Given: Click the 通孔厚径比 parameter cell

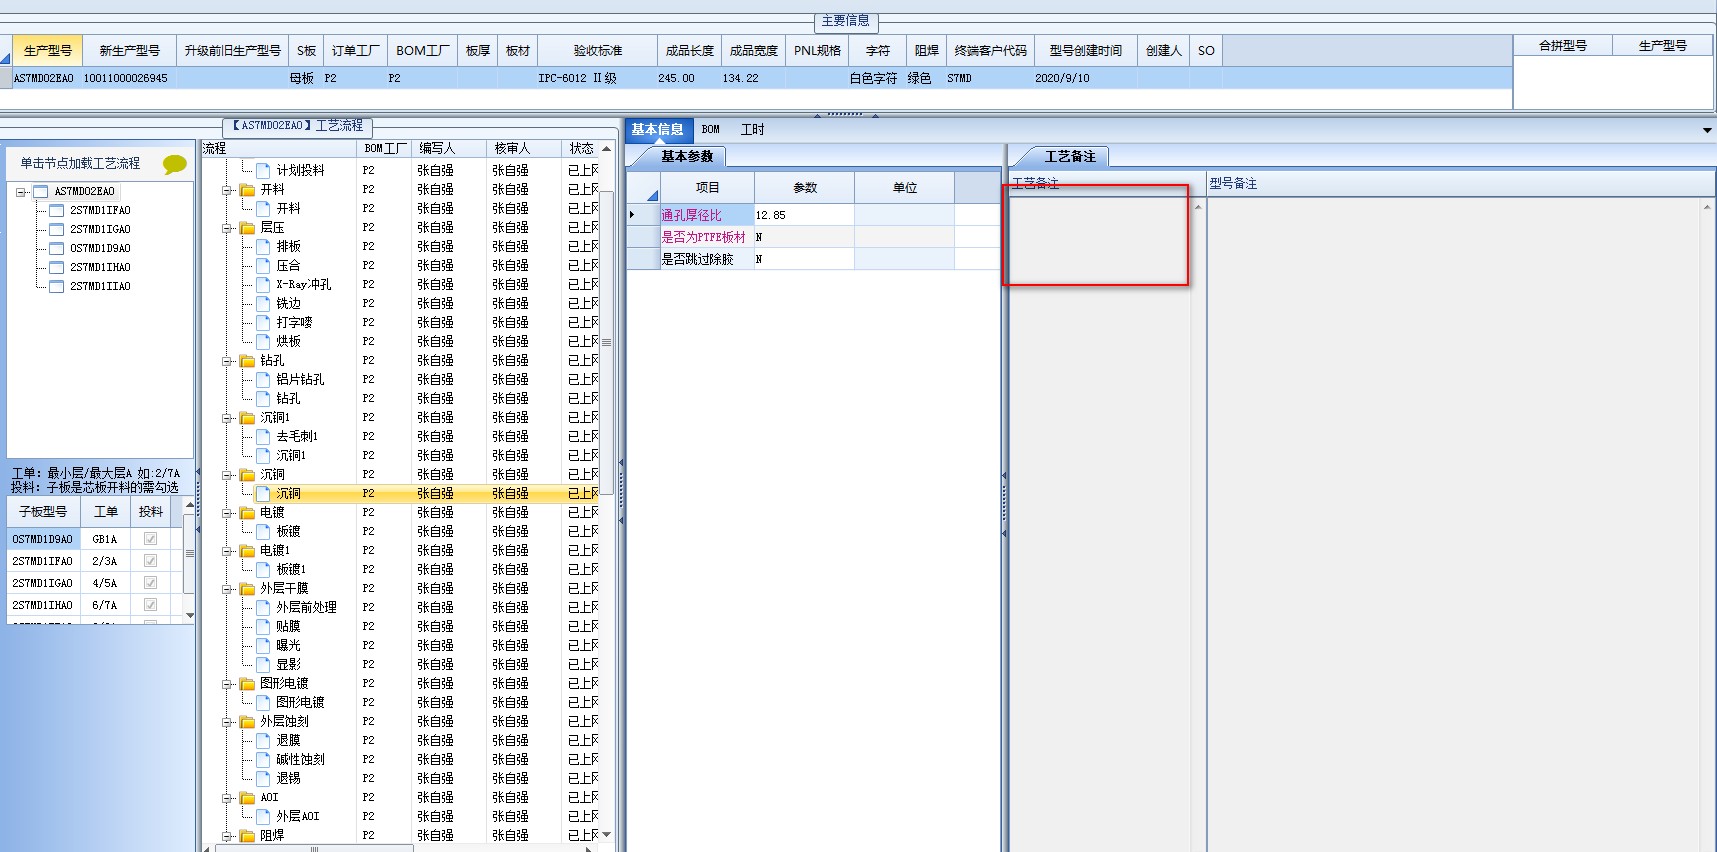Looking at the screenshot, I should [706, 215].
